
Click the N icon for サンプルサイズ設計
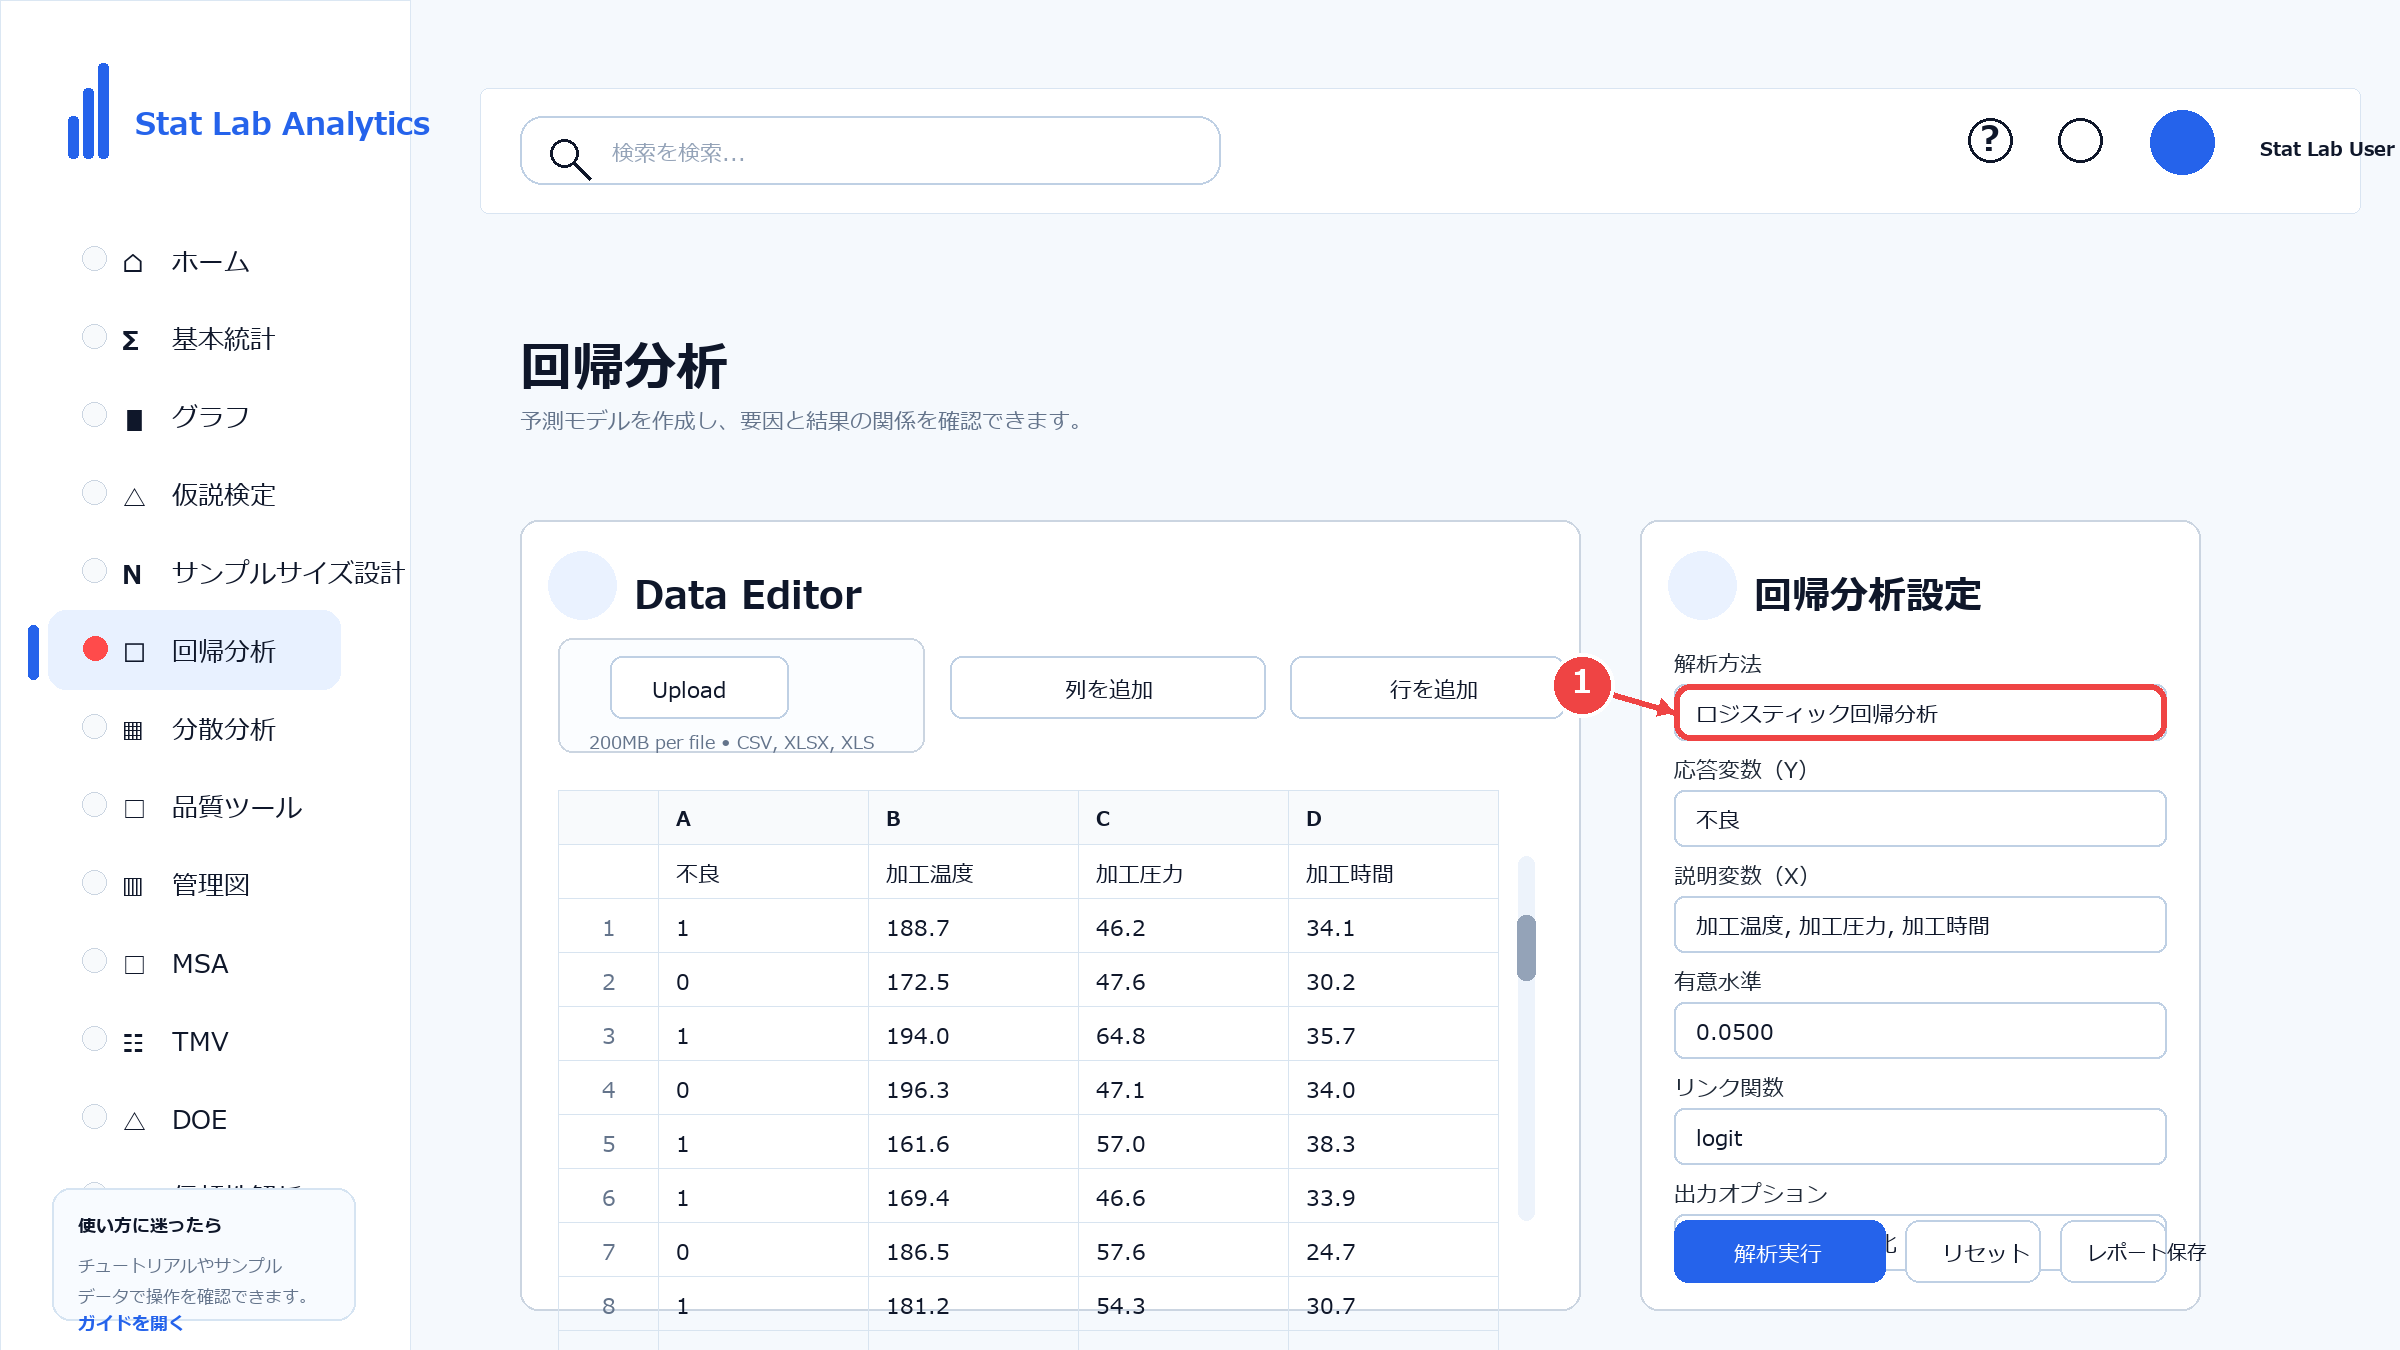(132, 574)
